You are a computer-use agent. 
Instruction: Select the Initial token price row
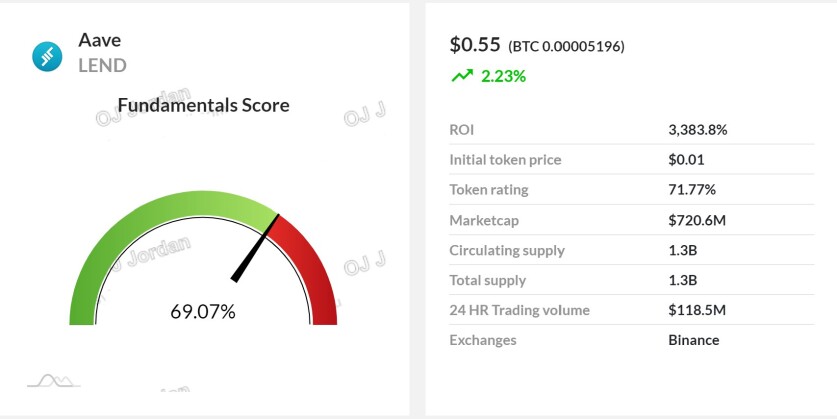click(x=631, y=160)
